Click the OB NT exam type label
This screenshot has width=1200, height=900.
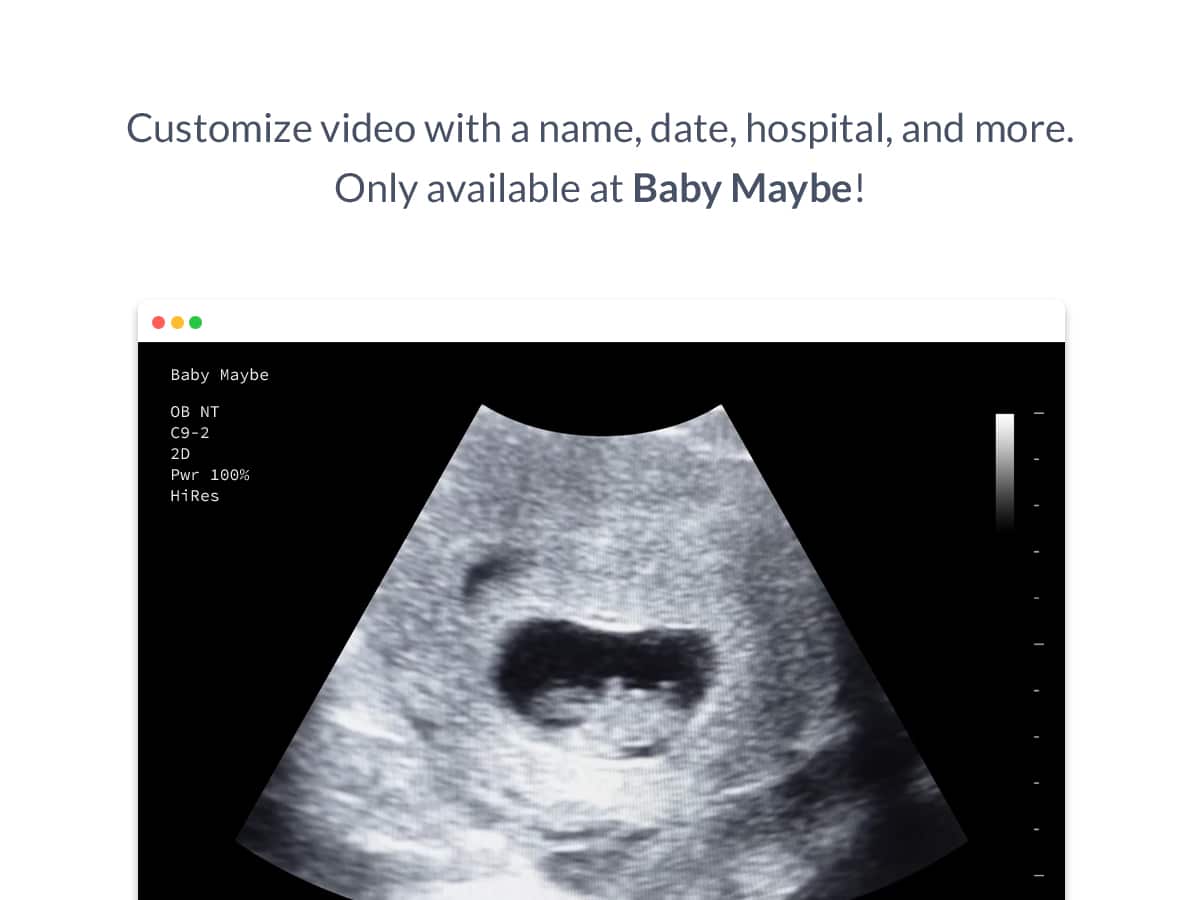pyautogui.click(x=194, y=412)
